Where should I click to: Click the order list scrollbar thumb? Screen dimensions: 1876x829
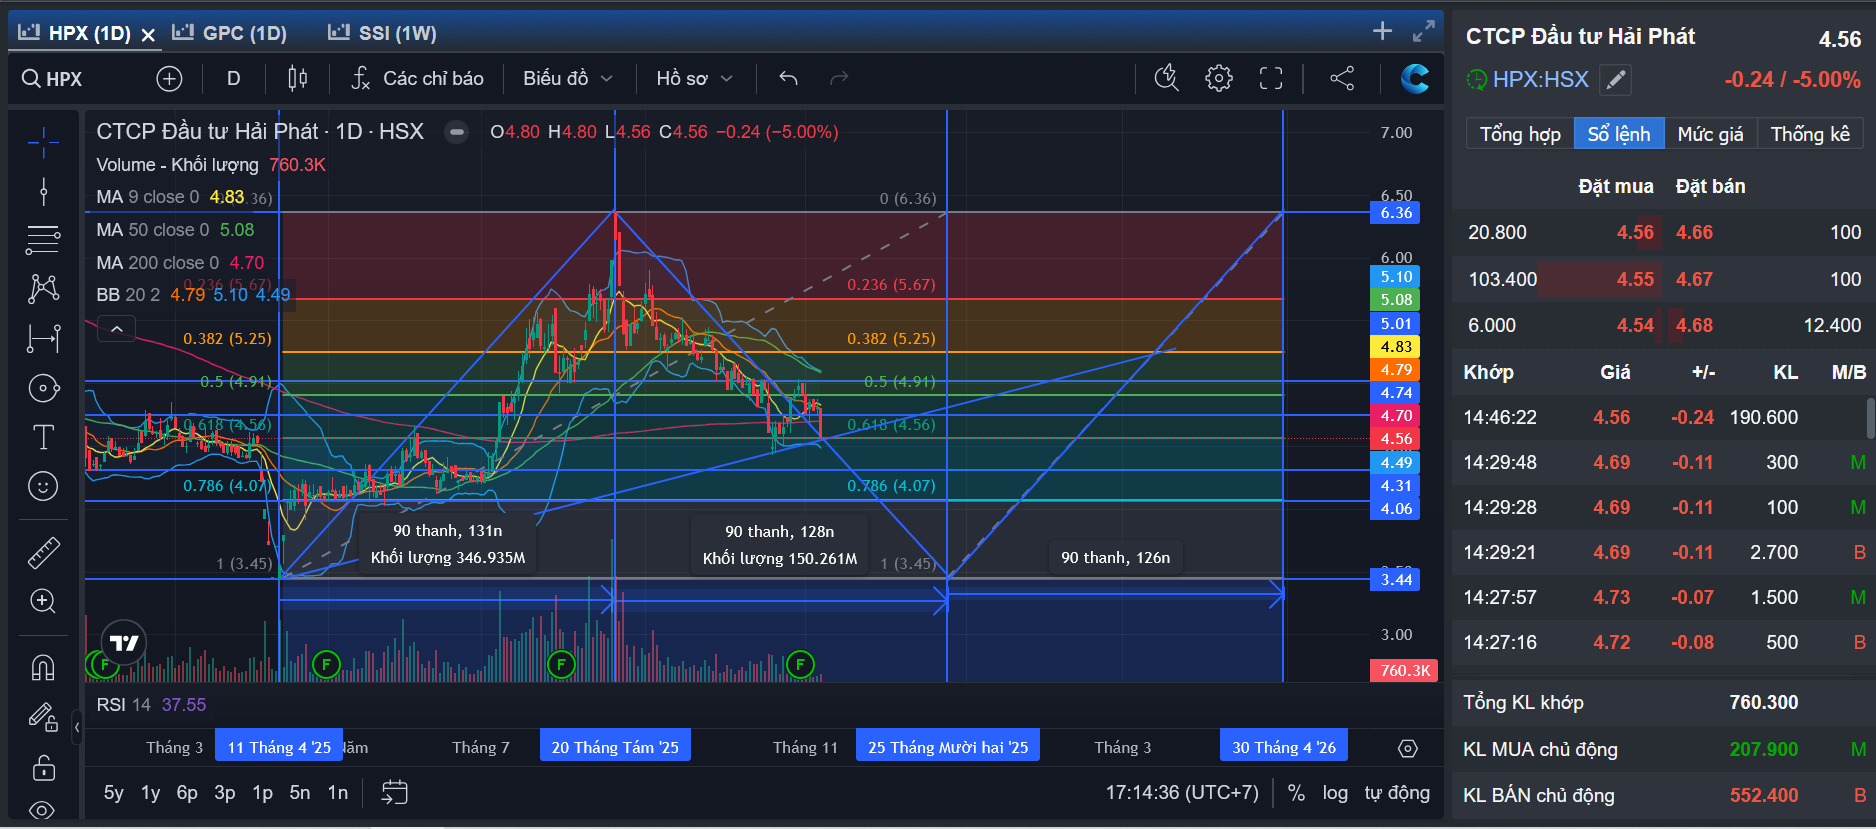tap(1870, 418)
